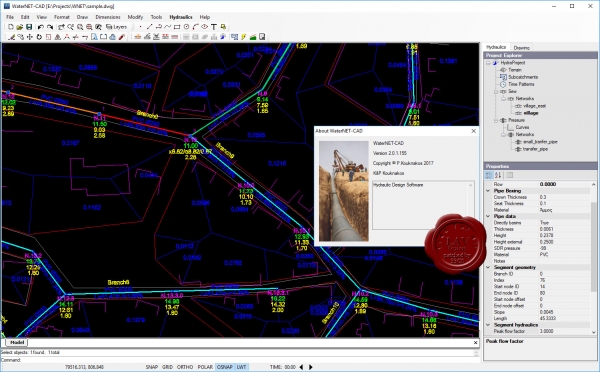The width and height of the screenshot is (600, 372).
Task: Collapse the HydroProject tree node
Action: (x=488, y=63)
